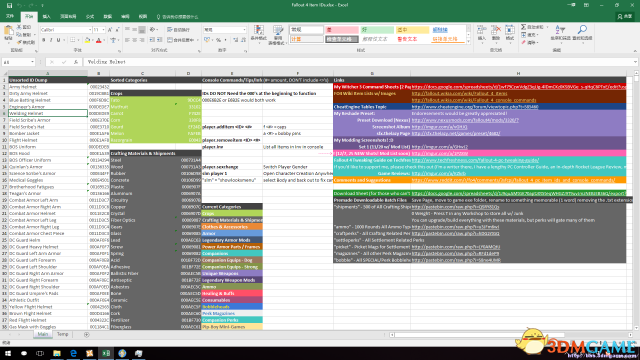This screenshot has height=360, width=640.
Task: Toggle Italic formatting in the ribbon
Action: (51, 40)
